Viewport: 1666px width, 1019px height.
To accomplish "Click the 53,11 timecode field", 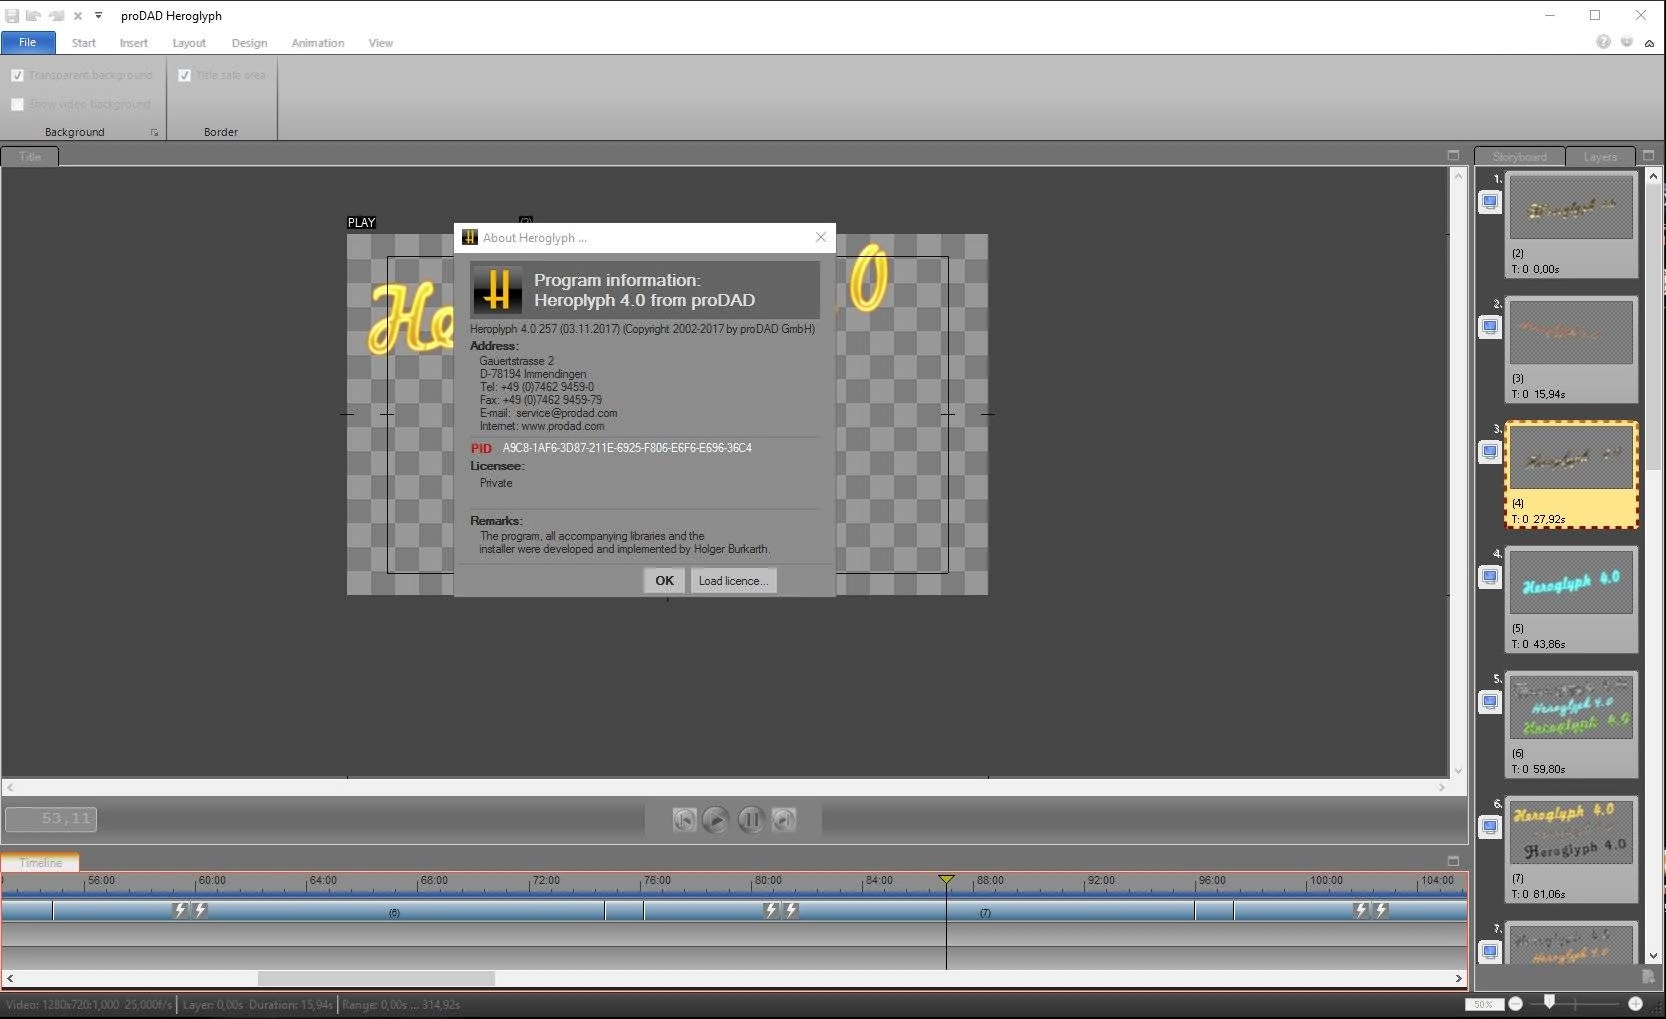I will (x=51, y=819).
